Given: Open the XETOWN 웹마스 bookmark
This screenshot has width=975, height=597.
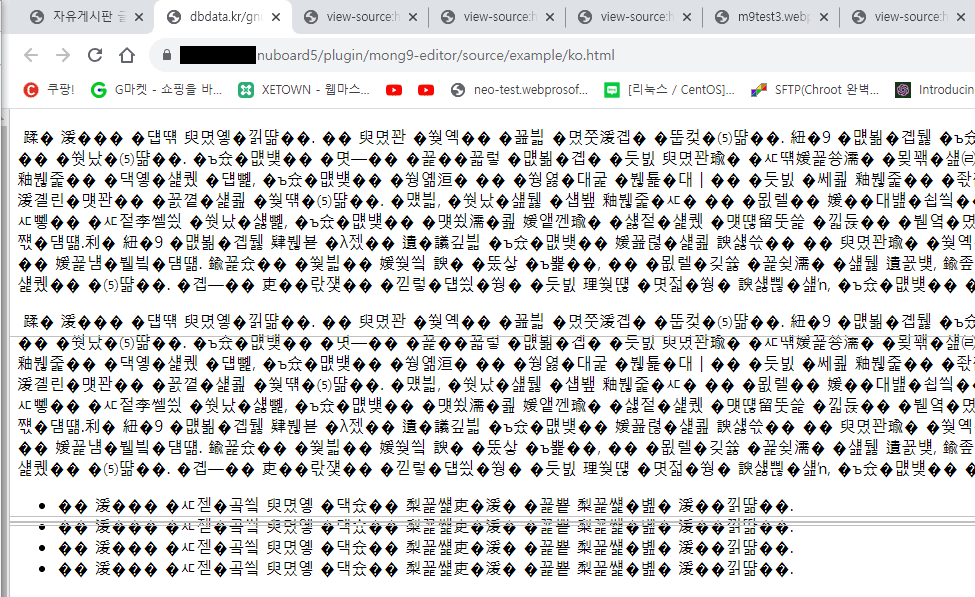Looking at the screenshot, I should click(304, 90).
